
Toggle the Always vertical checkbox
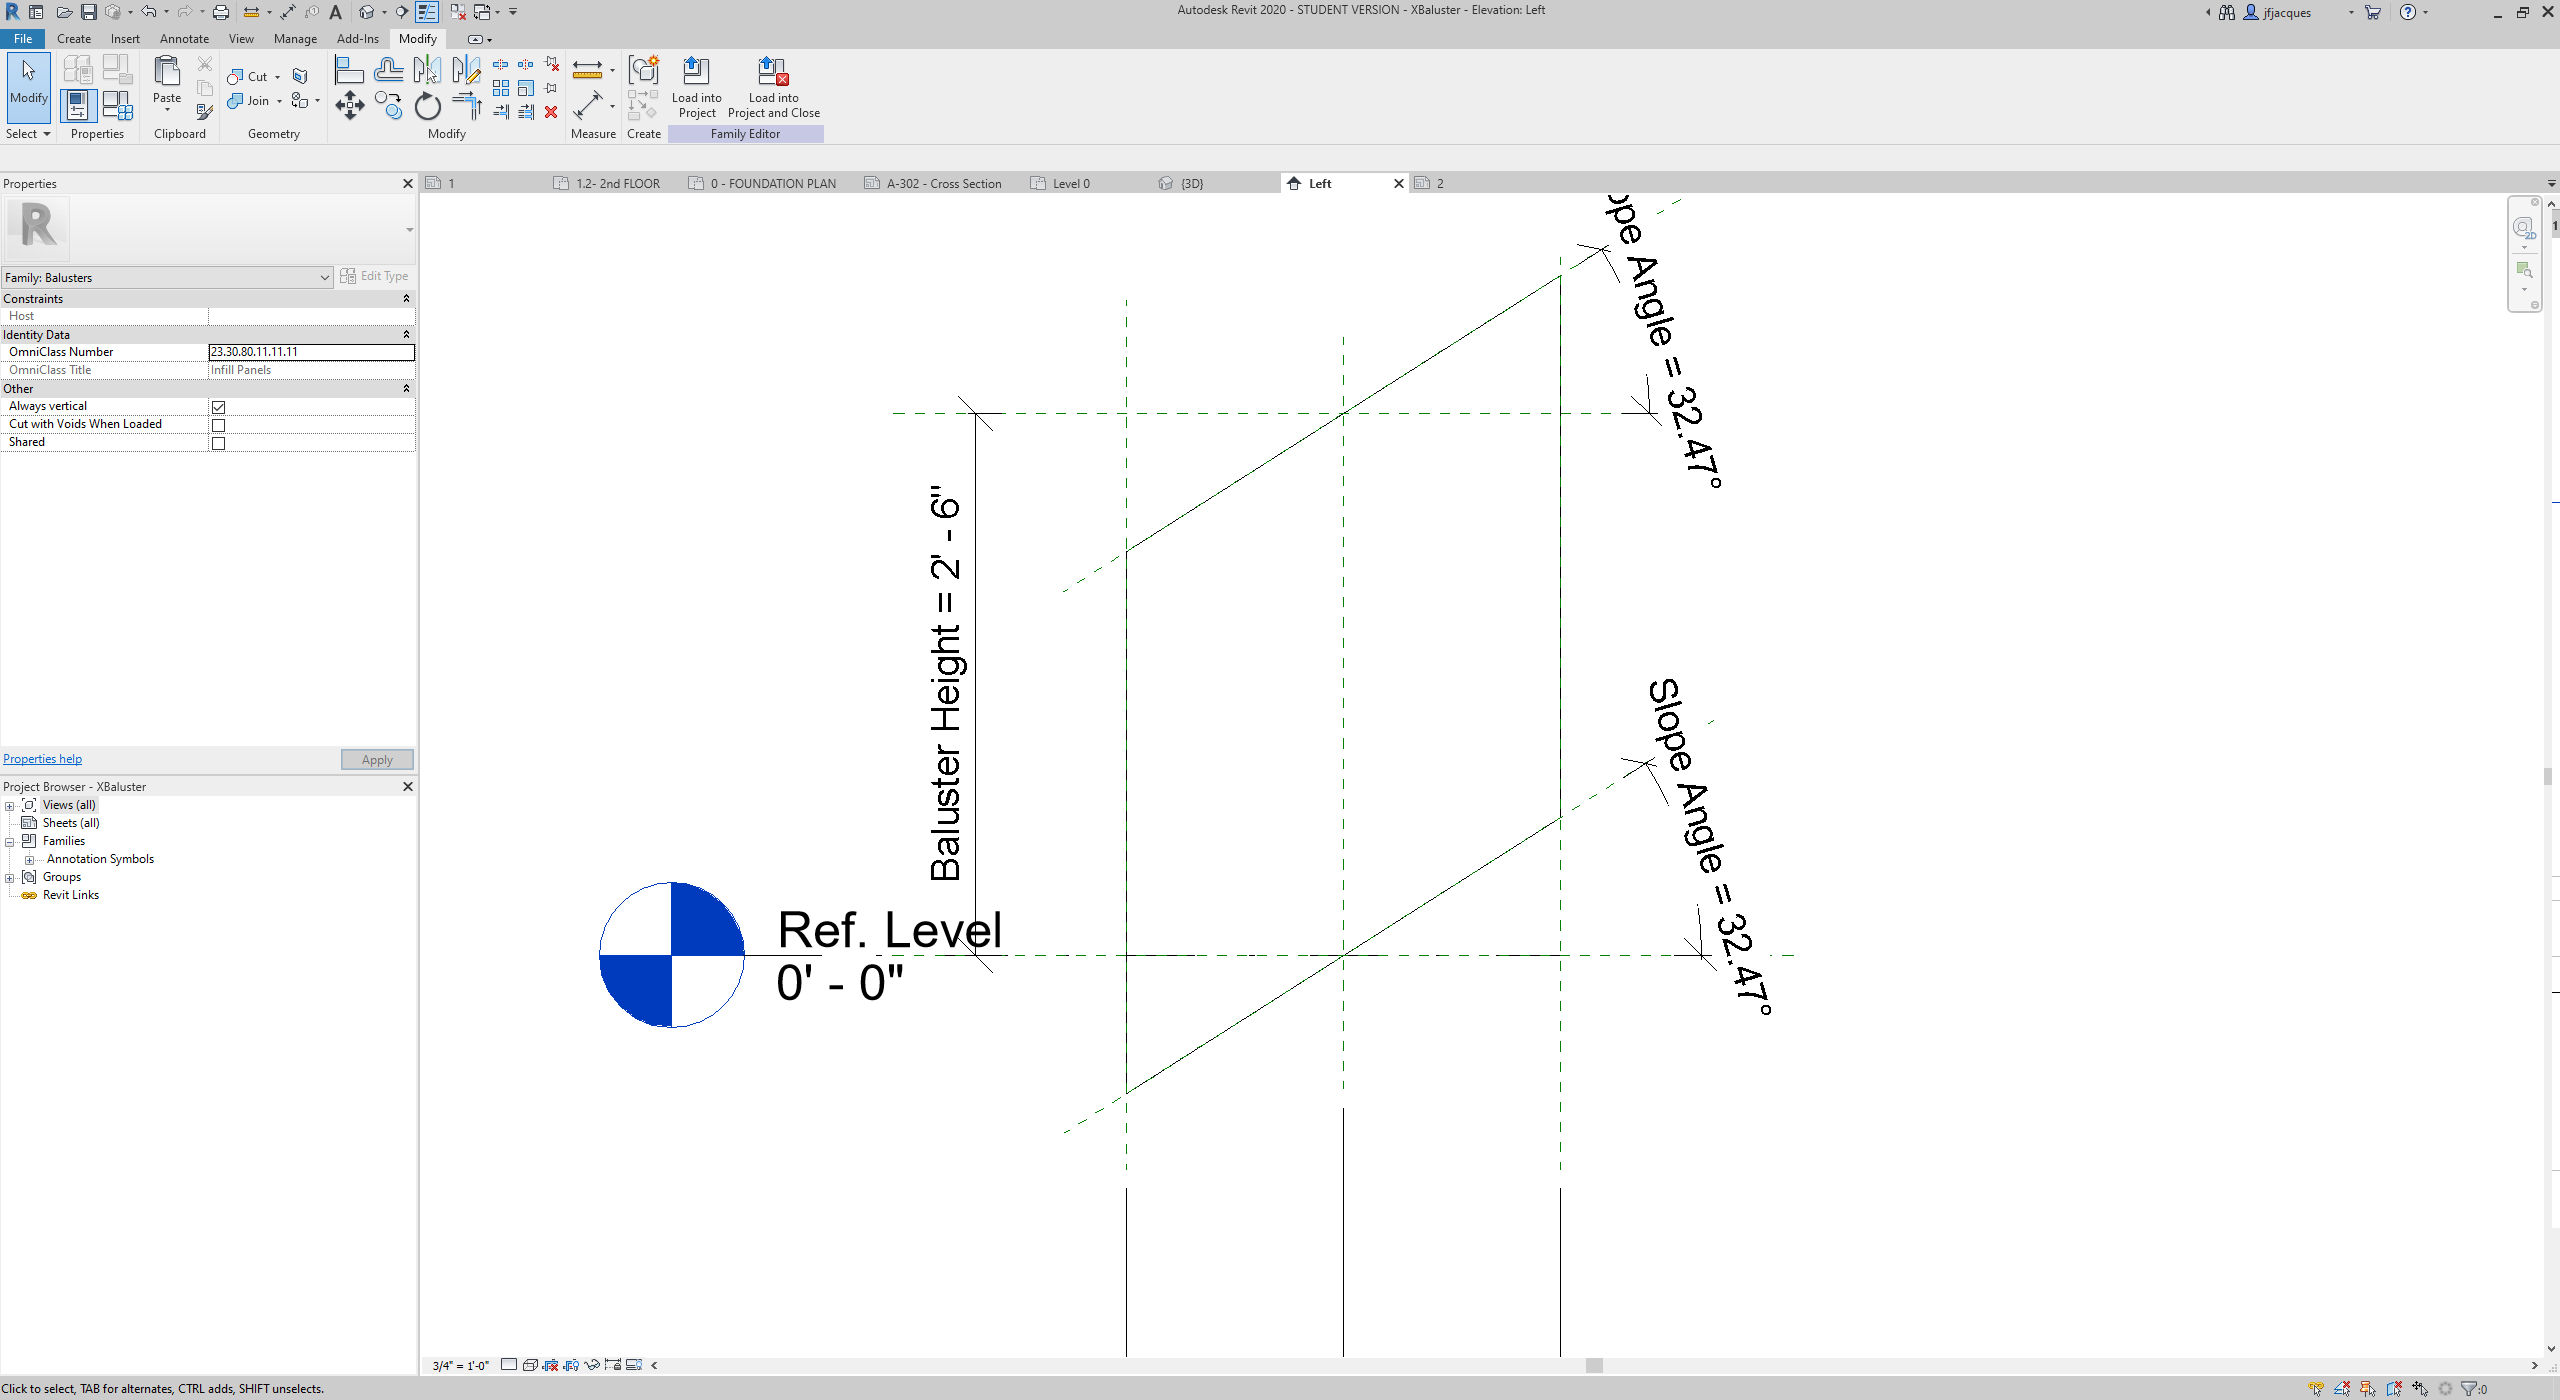[218, 407]
